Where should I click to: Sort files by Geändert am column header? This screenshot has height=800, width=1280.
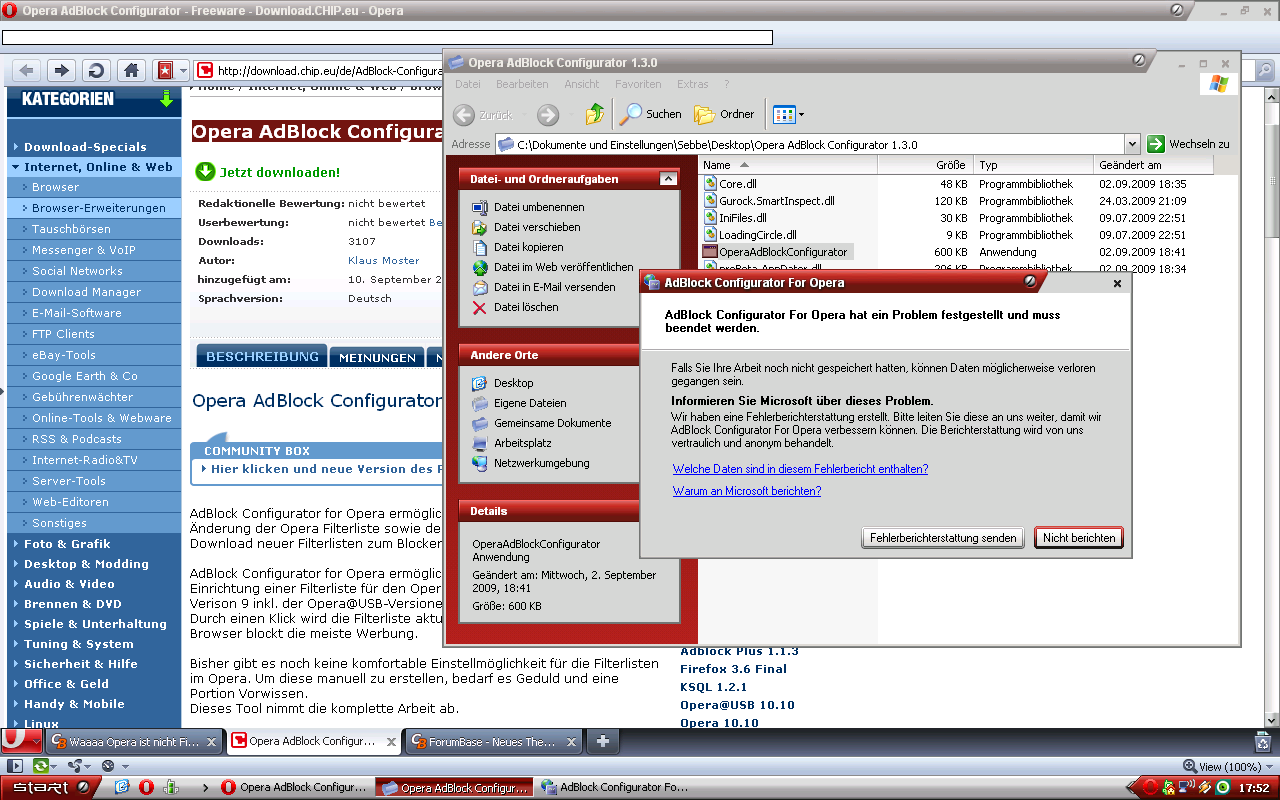click(x=1154, y=165)
